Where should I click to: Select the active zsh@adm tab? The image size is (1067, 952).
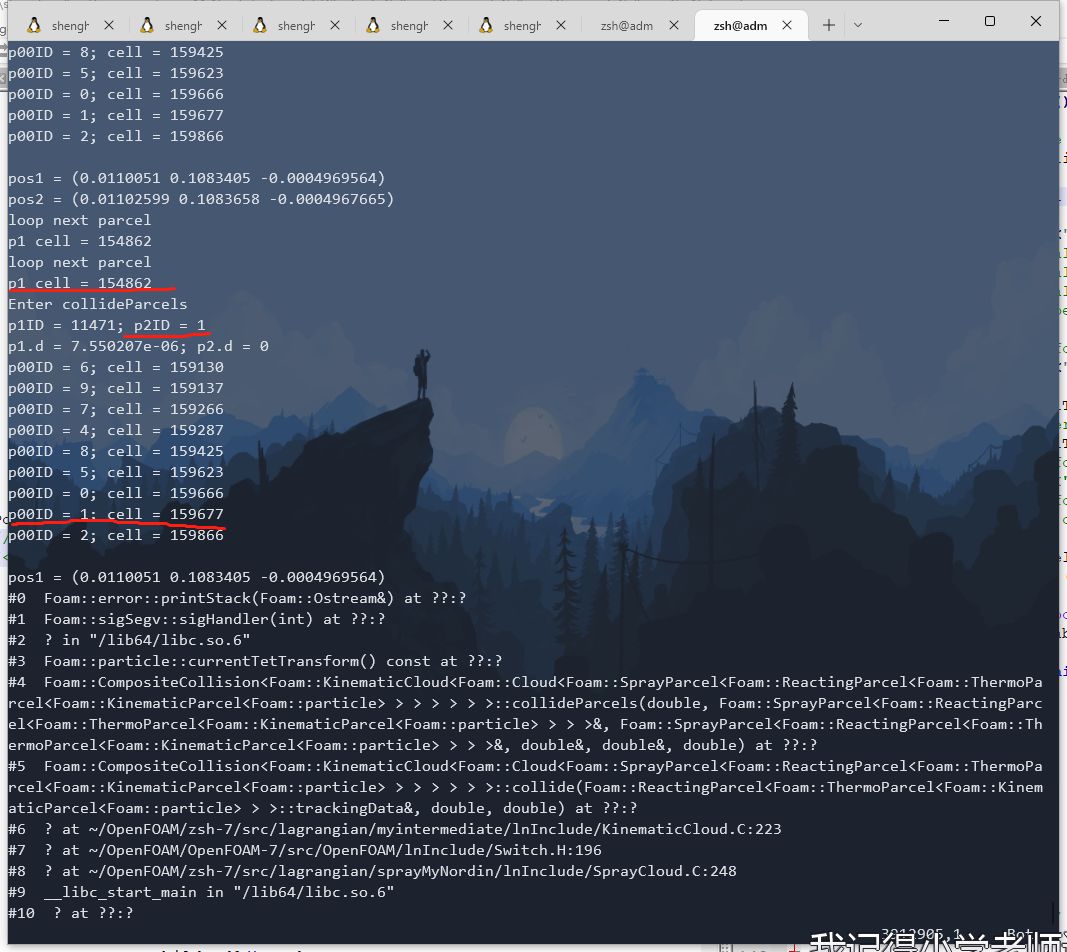[x=740, y=26]
